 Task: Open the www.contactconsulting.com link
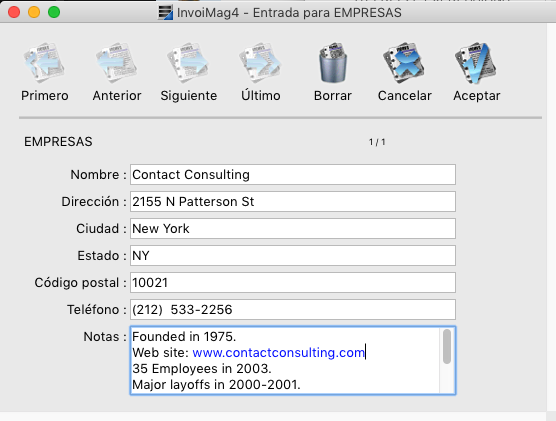(279, 353)
